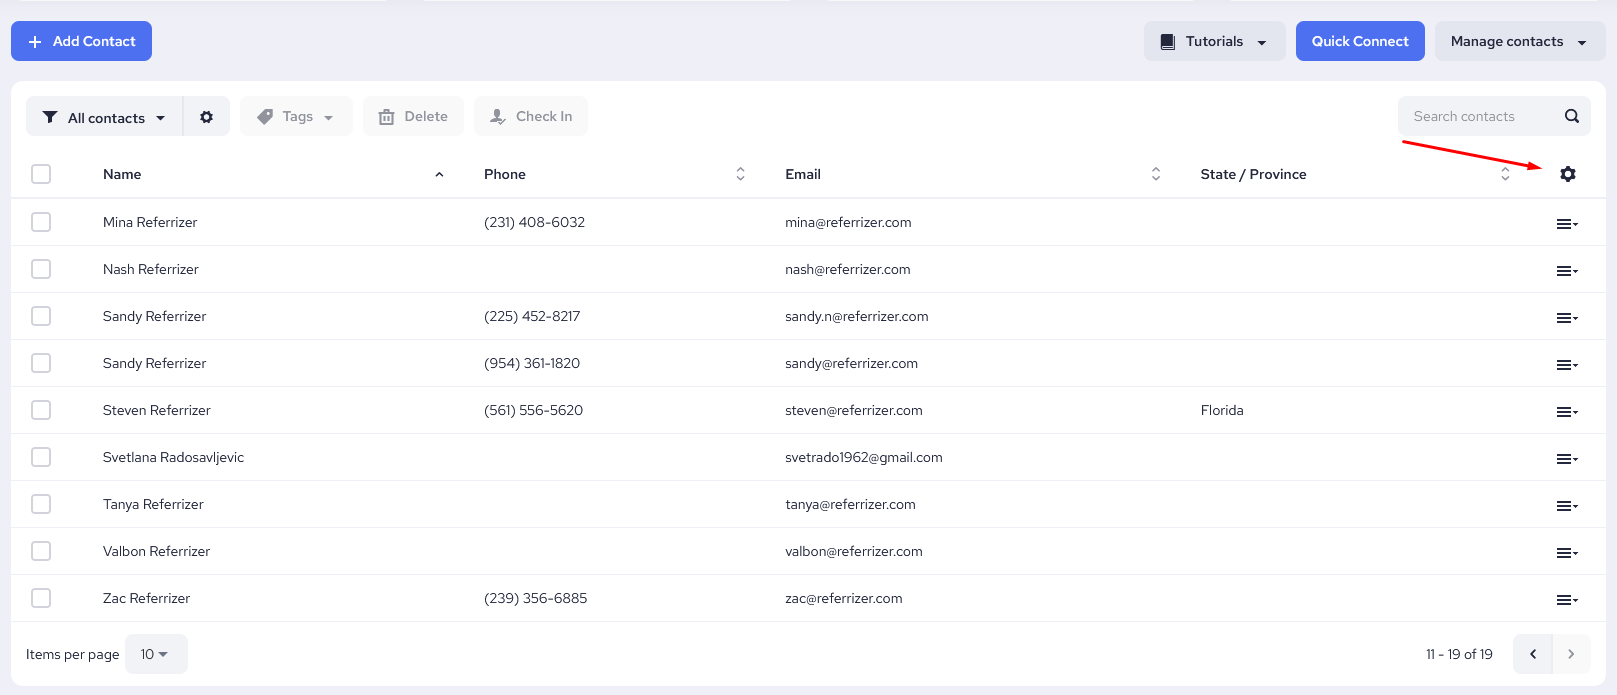Click the Check In button

531,117
